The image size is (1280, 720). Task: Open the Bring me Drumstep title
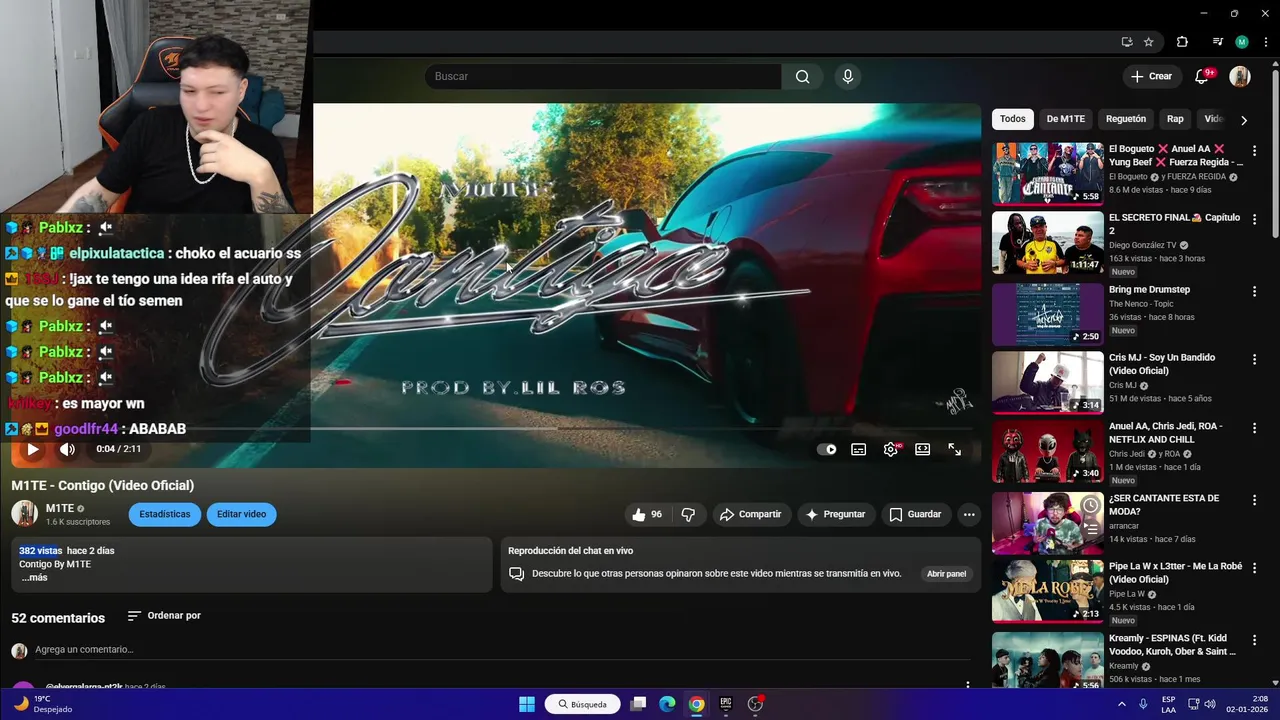click(1149, 290)
